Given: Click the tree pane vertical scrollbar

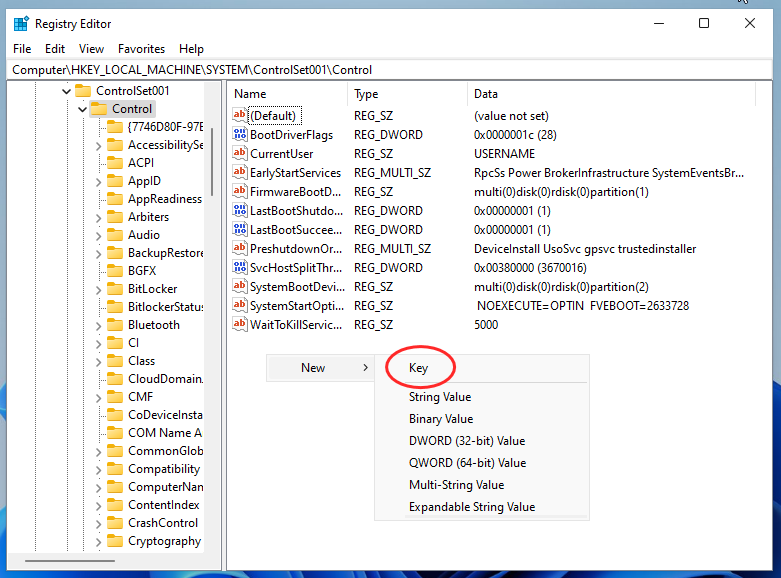Looking at the screenshot, I should tap(212, 162).
